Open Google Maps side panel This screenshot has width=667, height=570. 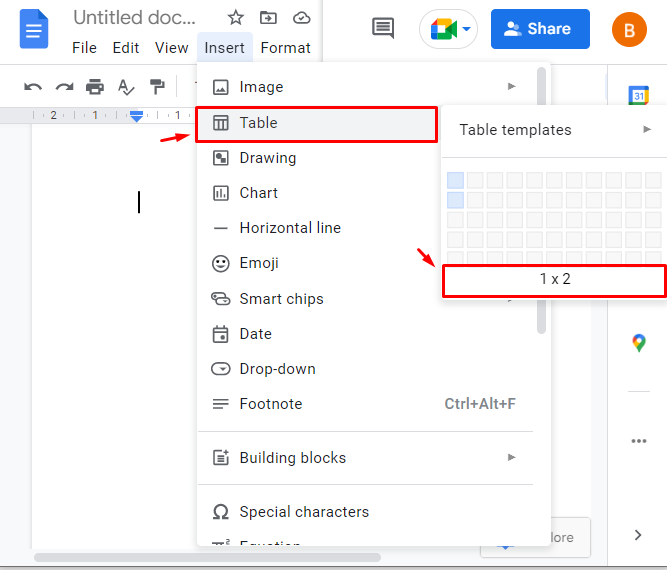coord(638,343)
